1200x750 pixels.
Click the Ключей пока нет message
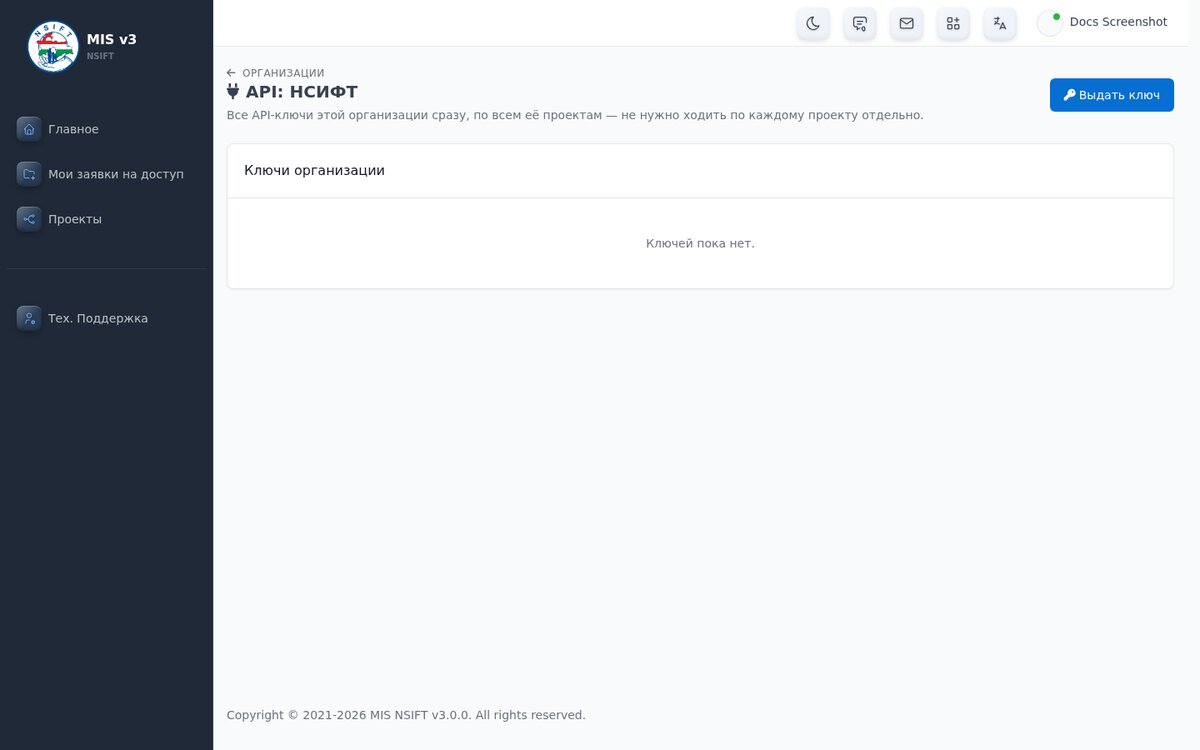pyautogui.click(x=700, y=243)
